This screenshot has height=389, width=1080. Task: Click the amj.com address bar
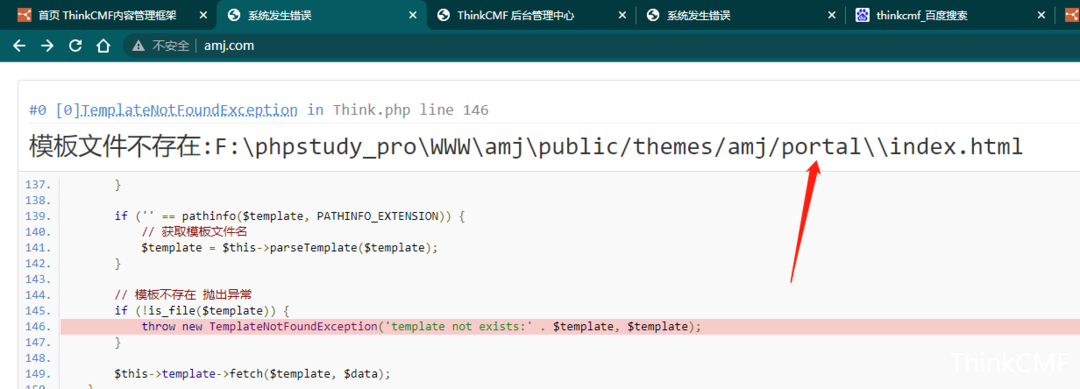point(229,46)
